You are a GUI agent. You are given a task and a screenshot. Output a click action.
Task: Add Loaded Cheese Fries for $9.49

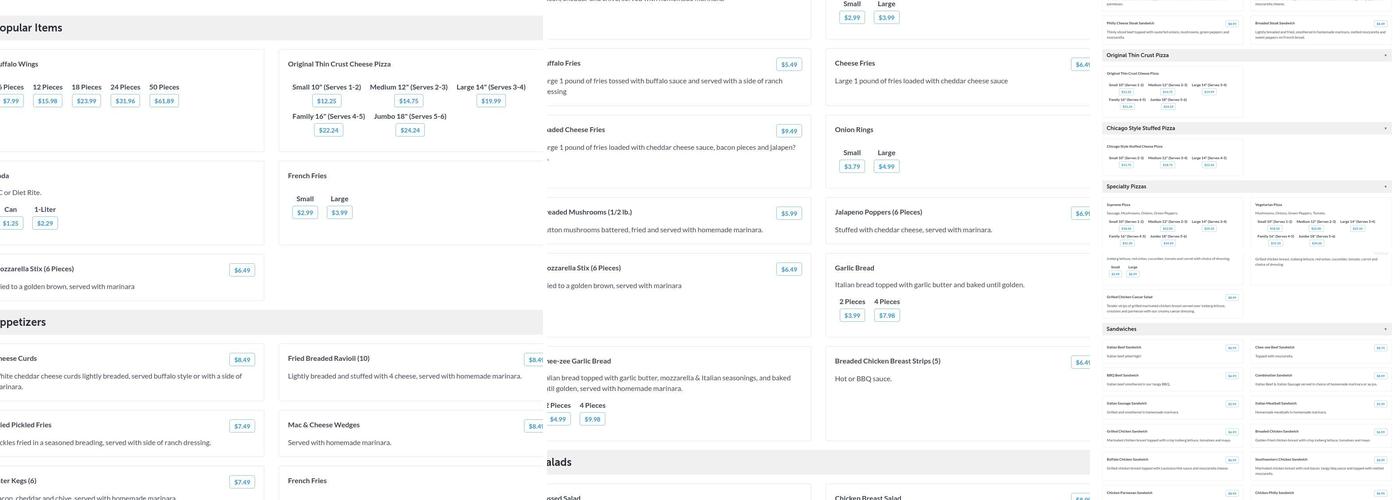coord(789,131)
